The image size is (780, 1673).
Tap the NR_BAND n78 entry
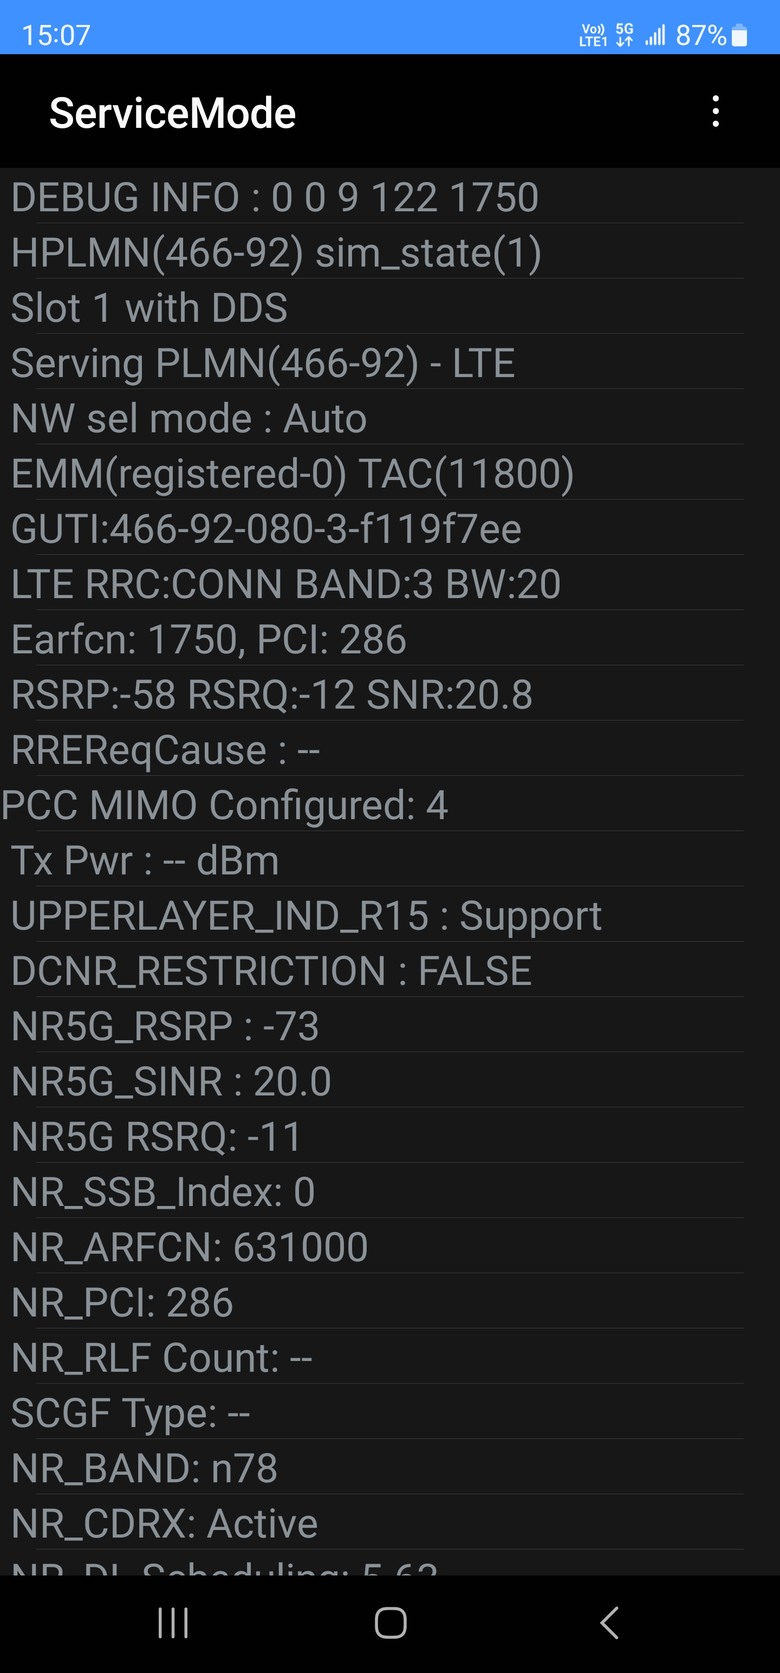[372, 1468]
